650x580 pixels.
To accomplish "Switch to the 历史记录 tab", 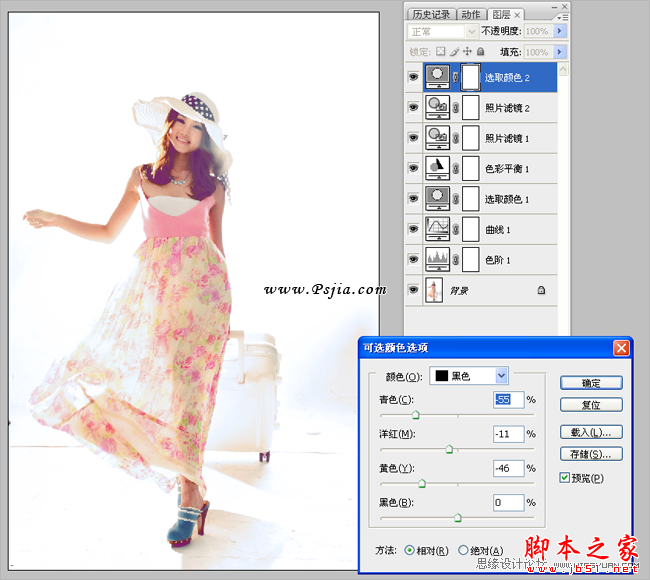I will [431, 15].
